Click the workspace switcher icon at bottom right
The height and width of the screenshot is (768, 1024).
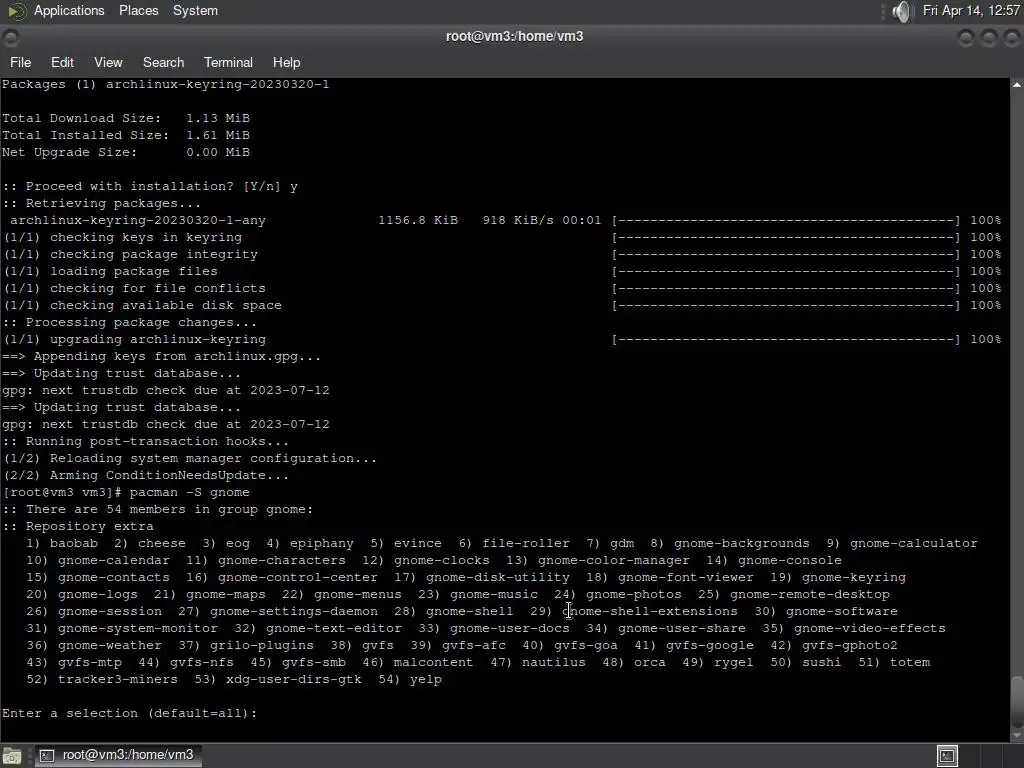coord(947,756)
